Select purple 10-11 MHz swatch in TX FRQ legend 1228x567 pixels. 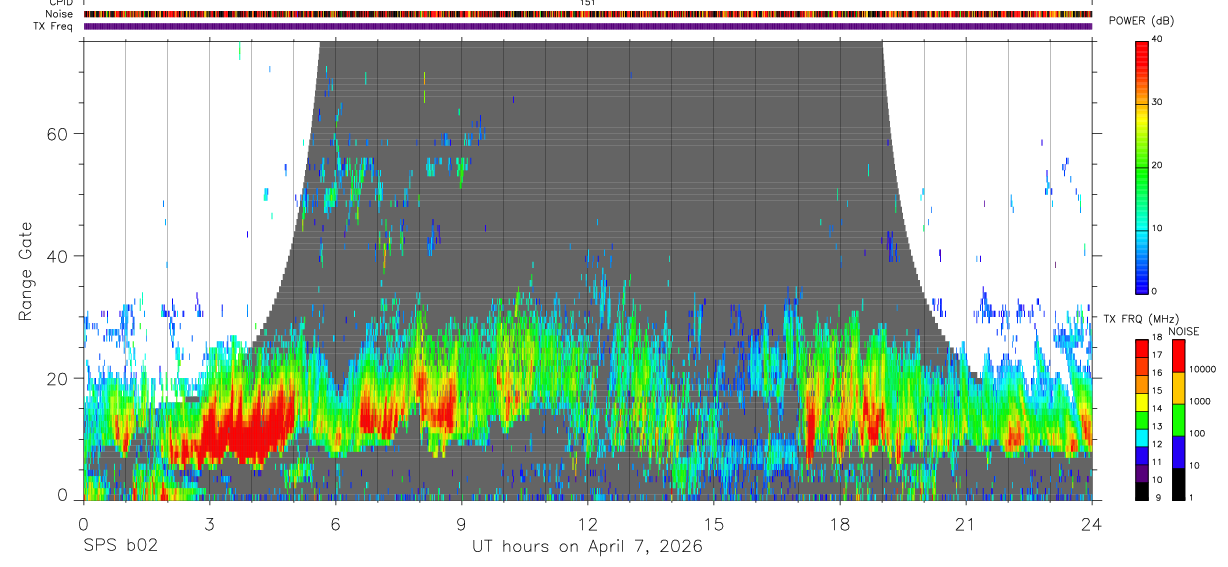(x=1141, y=471)
